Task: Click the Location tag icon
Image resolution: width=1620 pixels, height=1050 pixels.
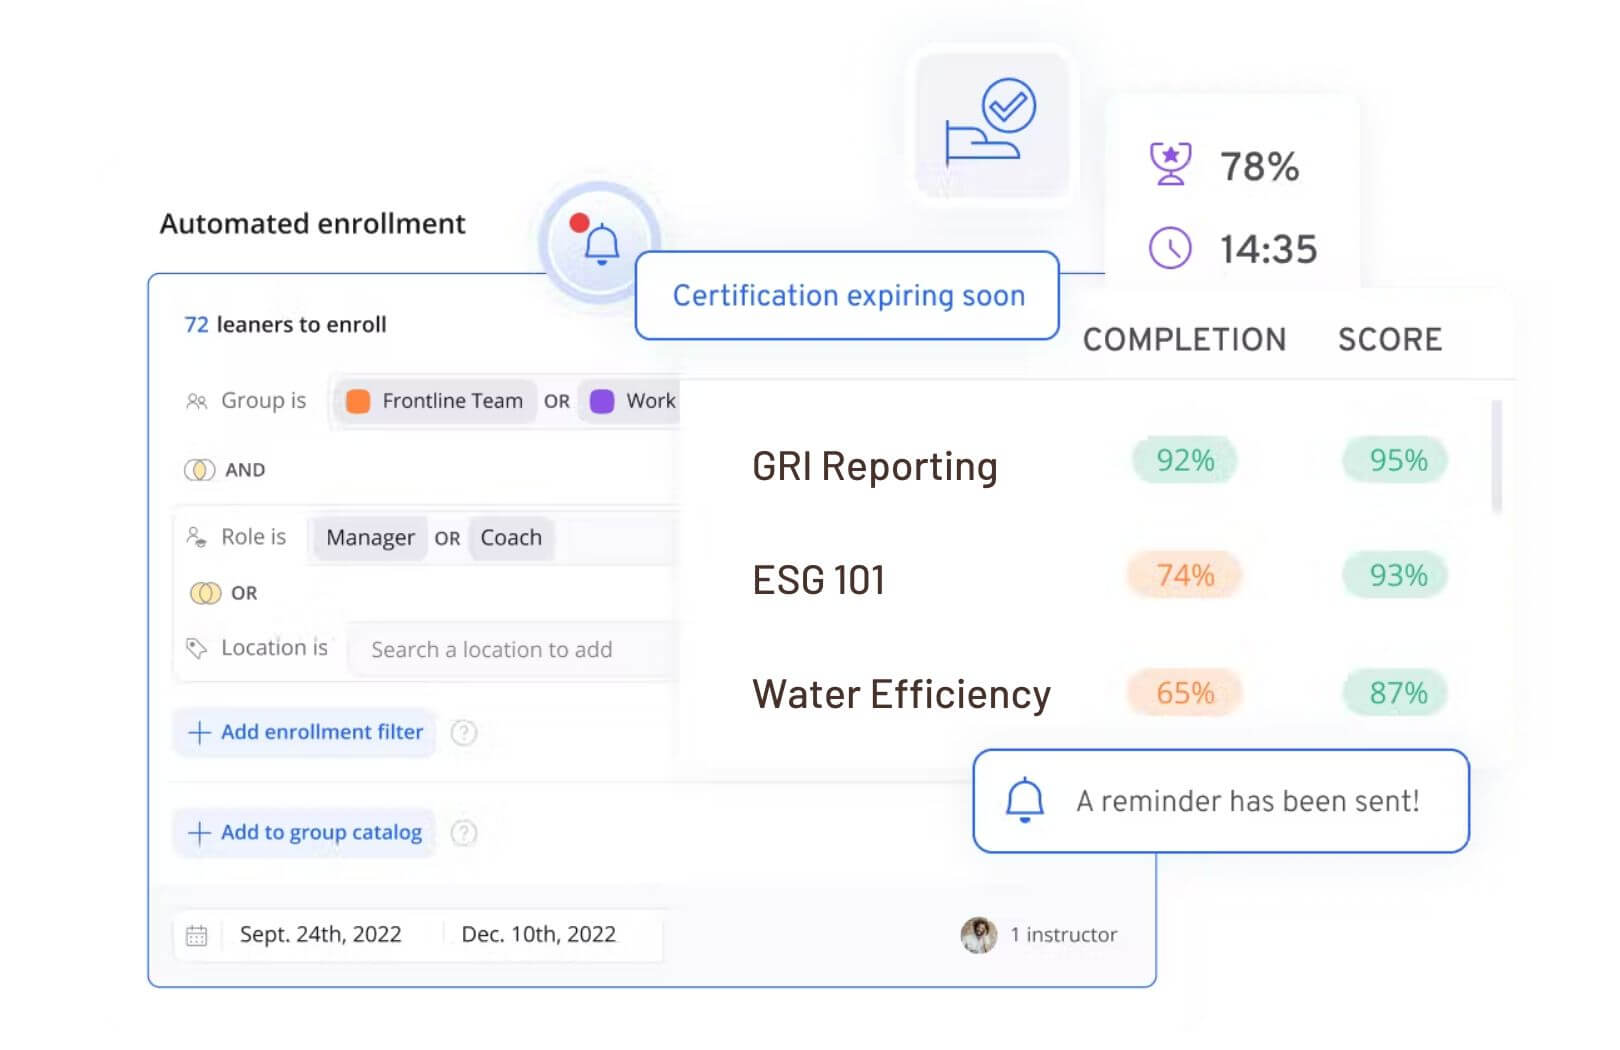Action: (x=196, y=648)
